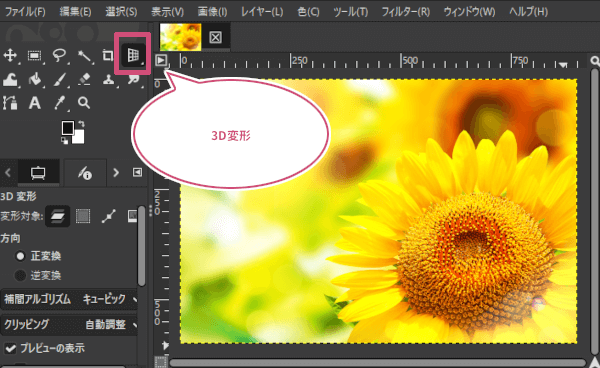
Task: Reset colors to black and white
Action: coord(64,141)
